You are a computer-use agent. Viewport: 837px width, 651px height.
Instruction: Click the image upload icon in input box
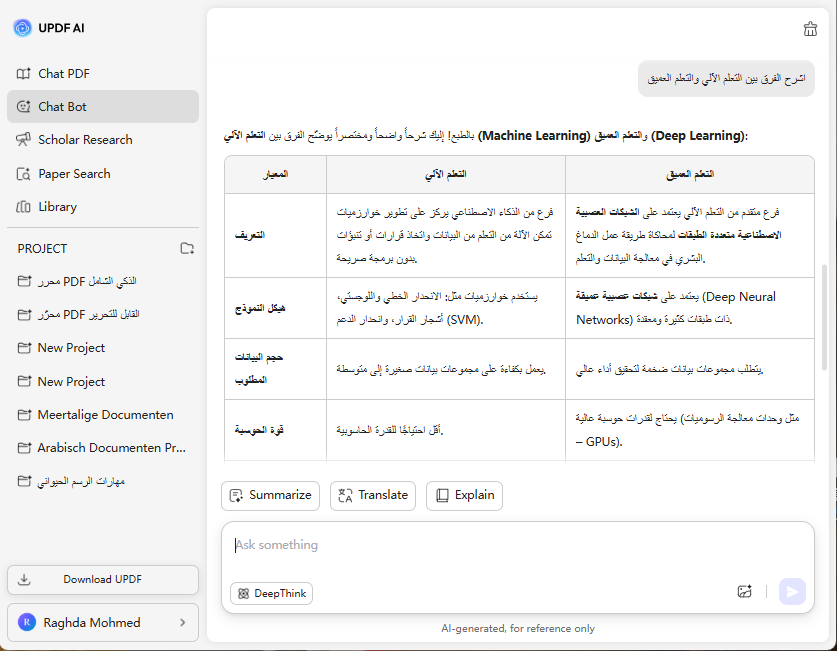(744, 592)
